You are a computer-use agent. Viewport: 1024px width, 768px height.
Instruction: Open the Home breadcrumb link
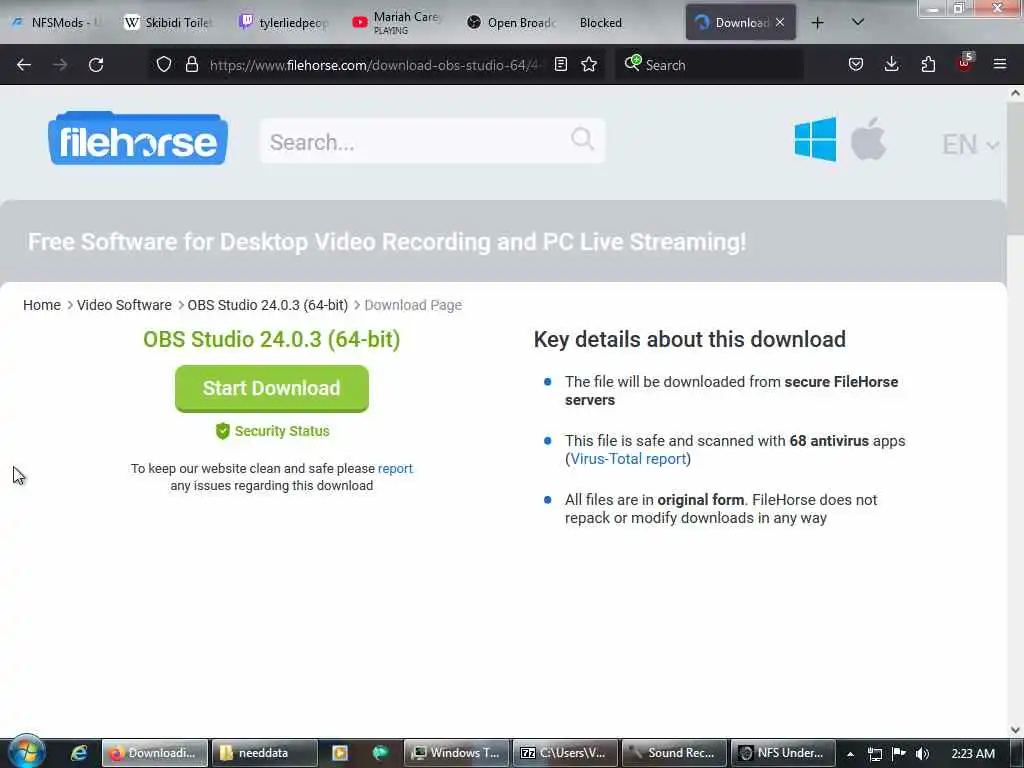pos(42,305)
